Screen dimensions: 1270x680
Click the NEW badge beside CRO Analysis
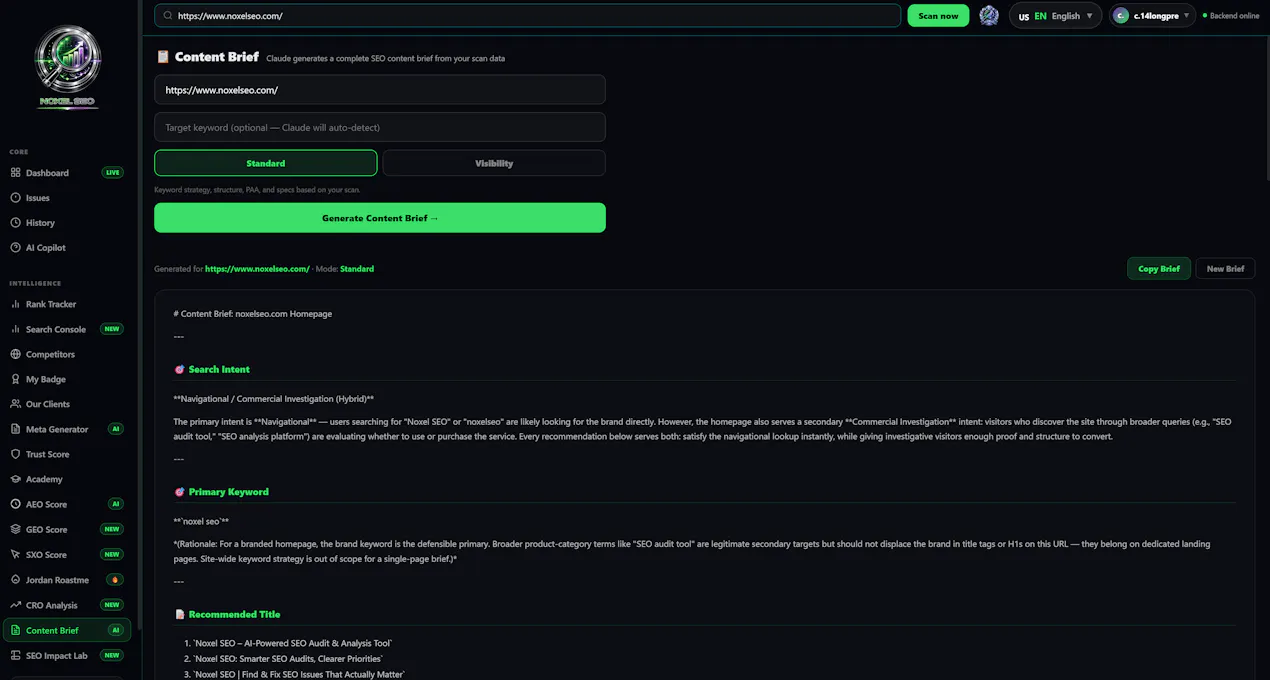112,605
